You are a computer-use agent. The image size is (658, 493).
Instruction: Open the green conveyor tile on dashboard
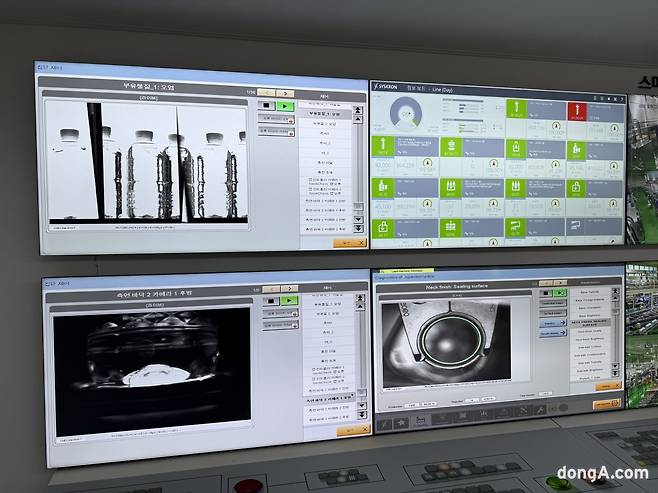pos(515,227)
